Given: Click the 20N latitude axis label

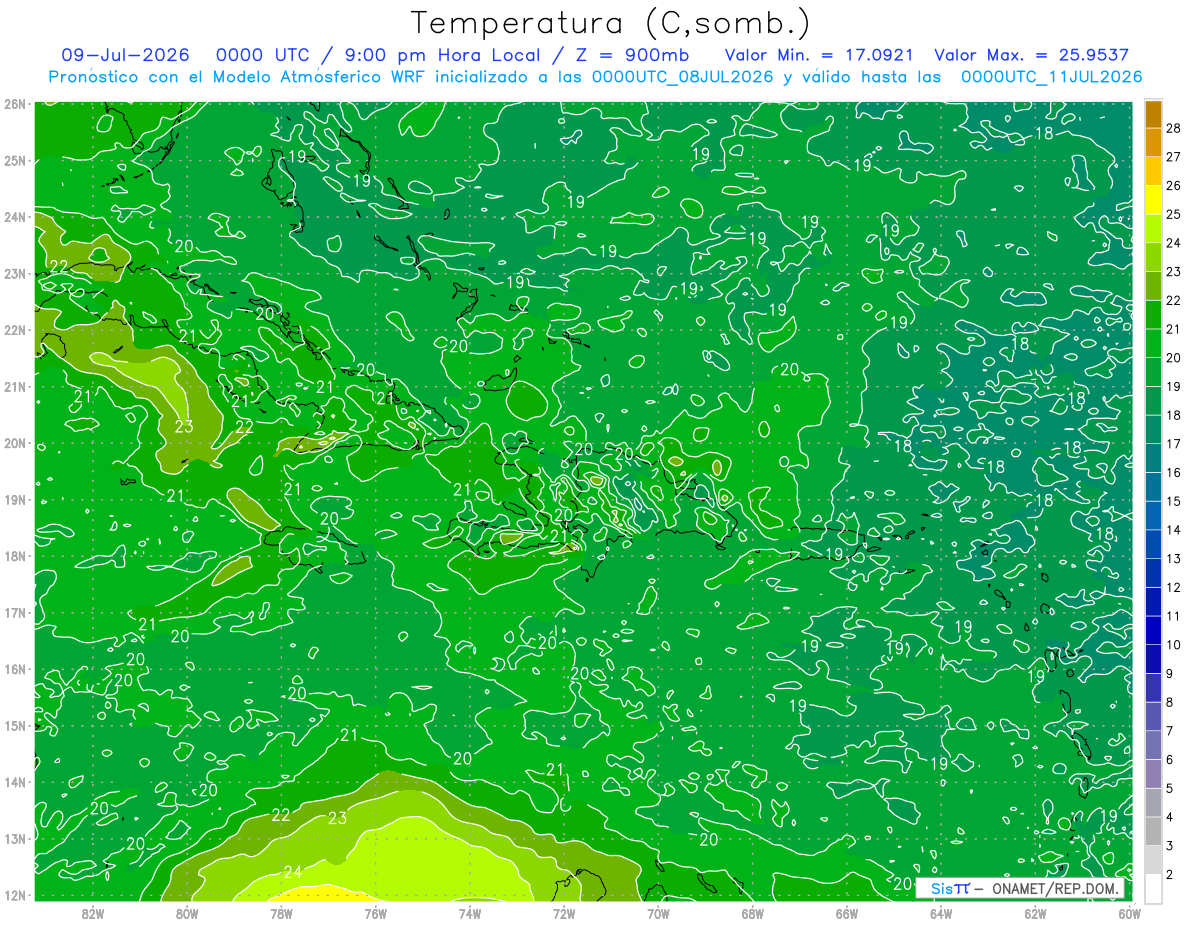Looking at the screenshot, I should coord(14,443).
